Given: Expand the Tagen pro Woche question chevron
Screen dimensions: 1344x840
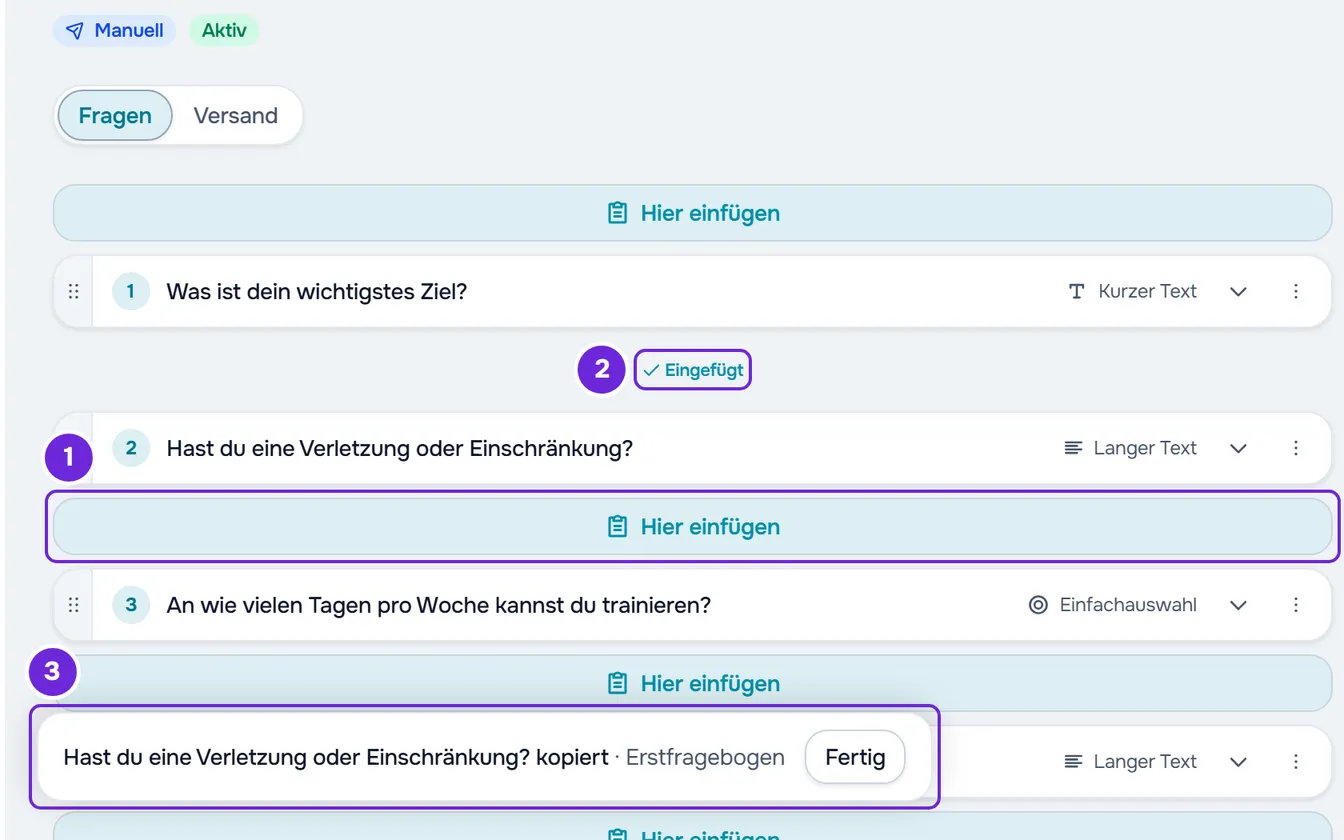Looking at the screenshot, I should [x=1238, y=605].
